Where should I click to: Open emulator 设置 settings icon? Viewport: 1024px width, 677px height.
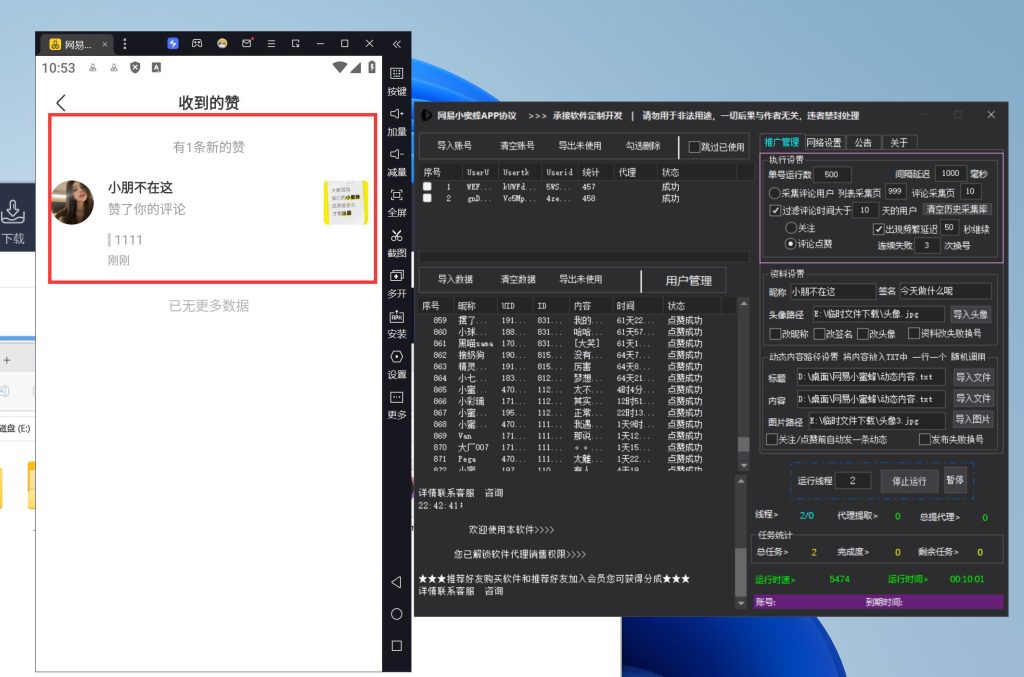click(397, 358)
